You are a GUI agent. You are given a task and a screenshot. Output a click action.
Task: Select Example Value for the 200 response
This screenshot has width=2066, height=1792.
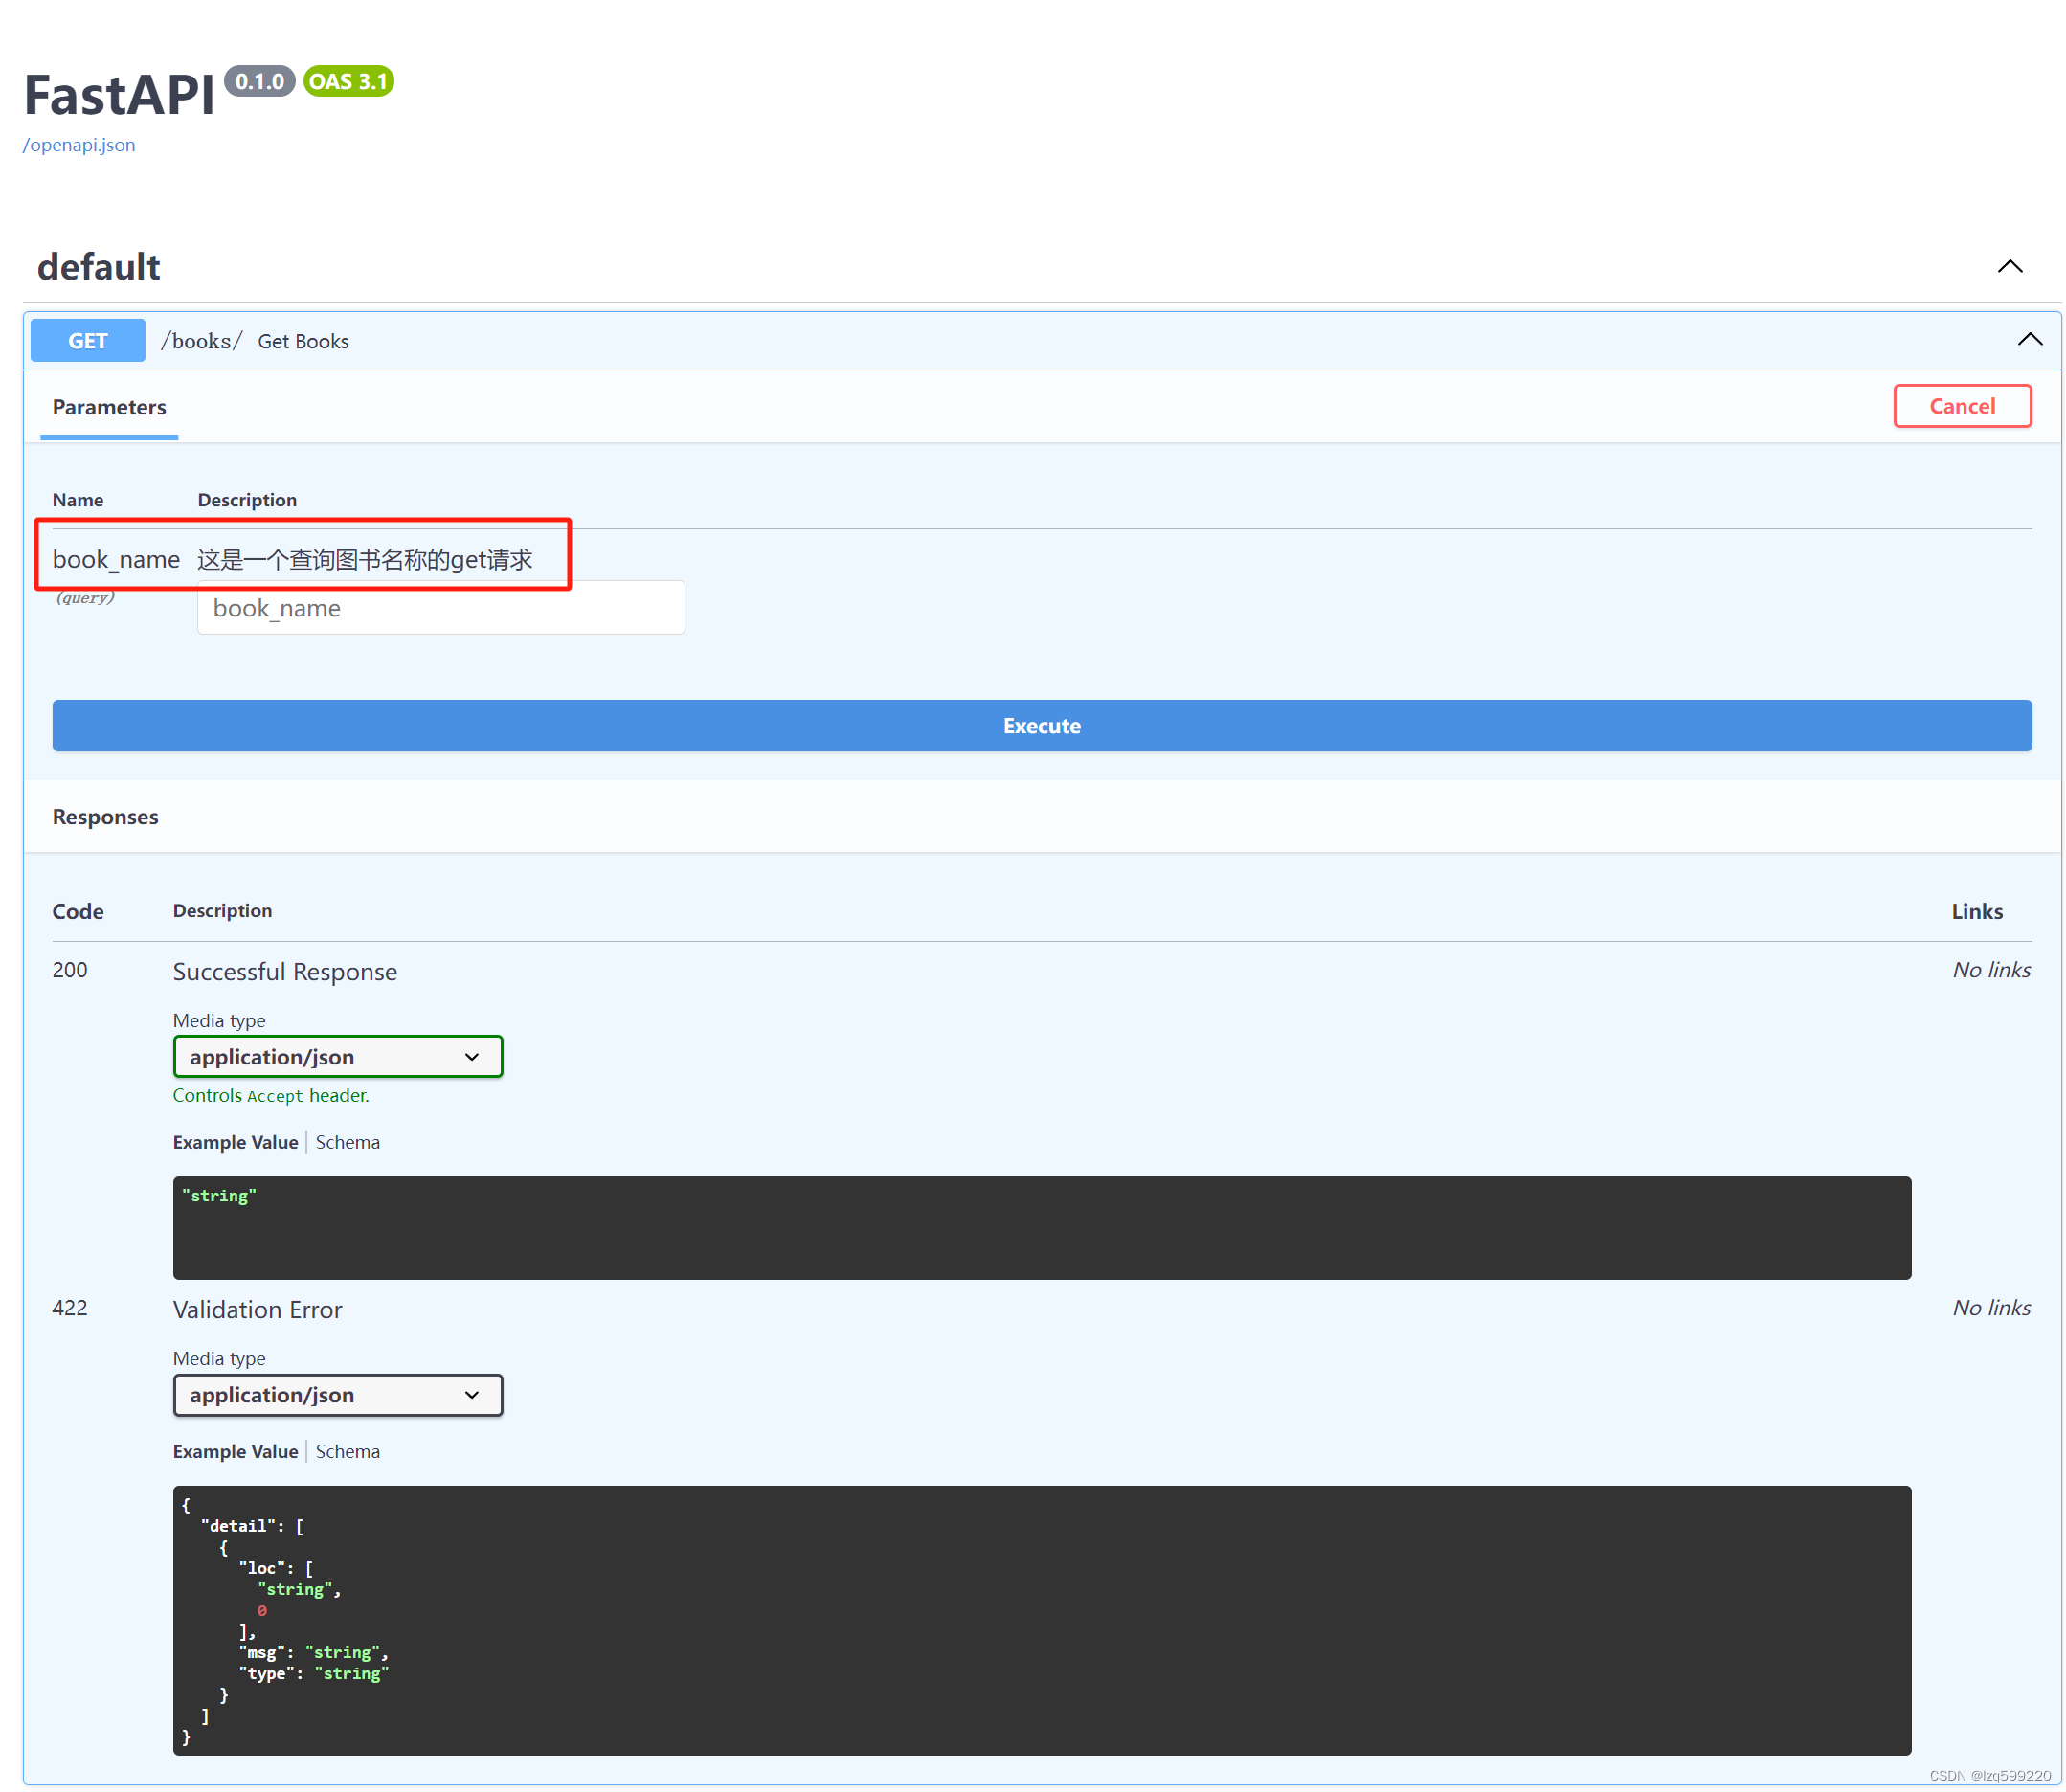tap(235, 1141)
